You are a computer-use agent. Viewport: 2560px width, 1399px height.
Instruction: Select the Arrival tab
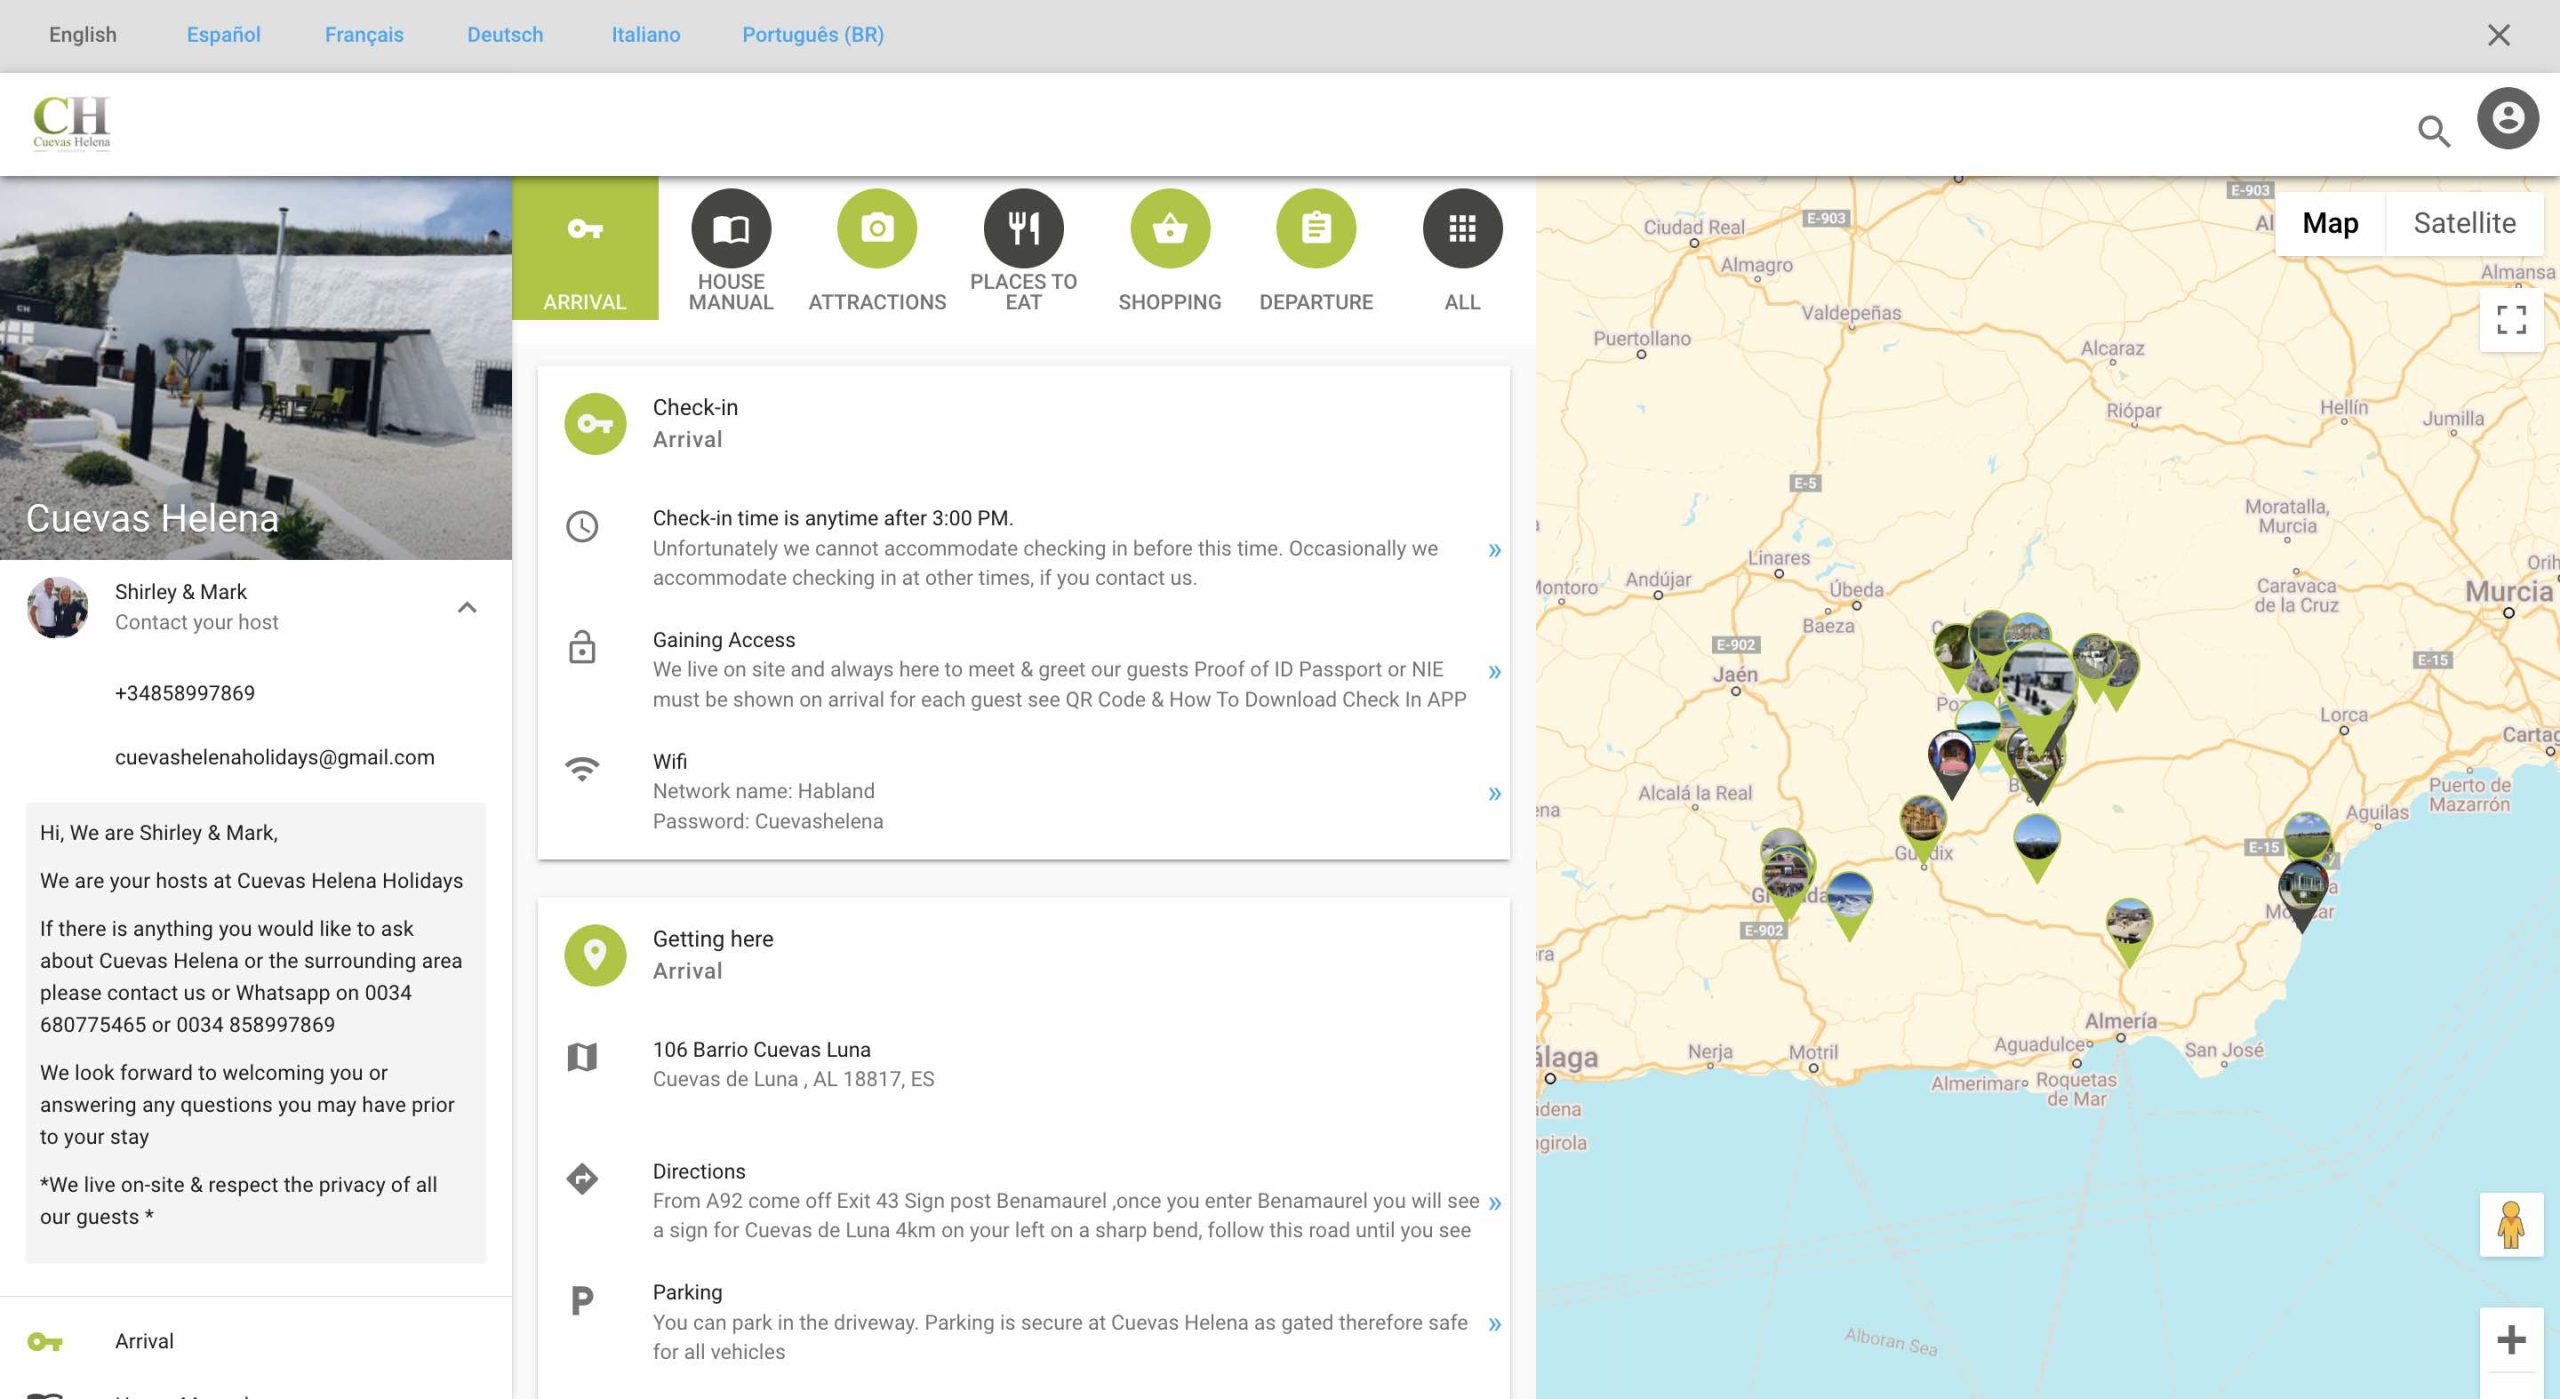click(585, 249)
